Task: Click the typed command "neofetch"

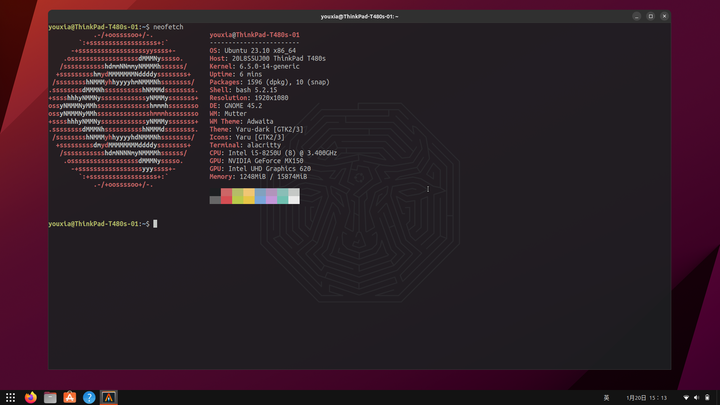Action: coord(168,27)
